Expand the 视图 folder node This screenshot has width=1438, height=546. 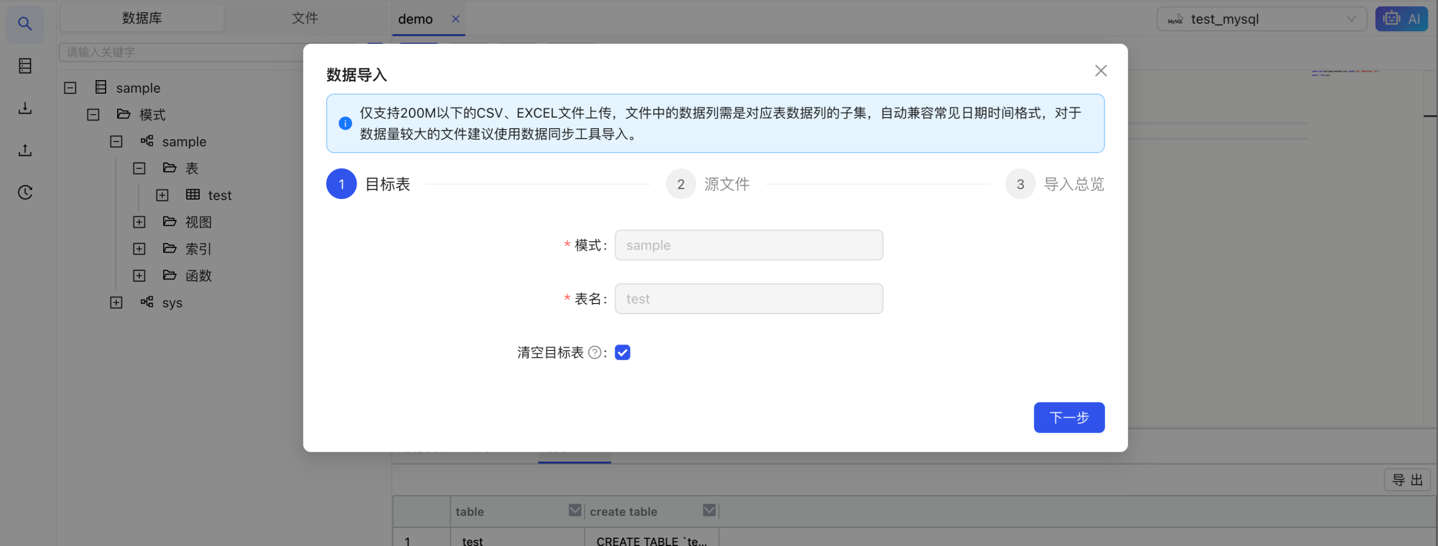pos(139,222)
